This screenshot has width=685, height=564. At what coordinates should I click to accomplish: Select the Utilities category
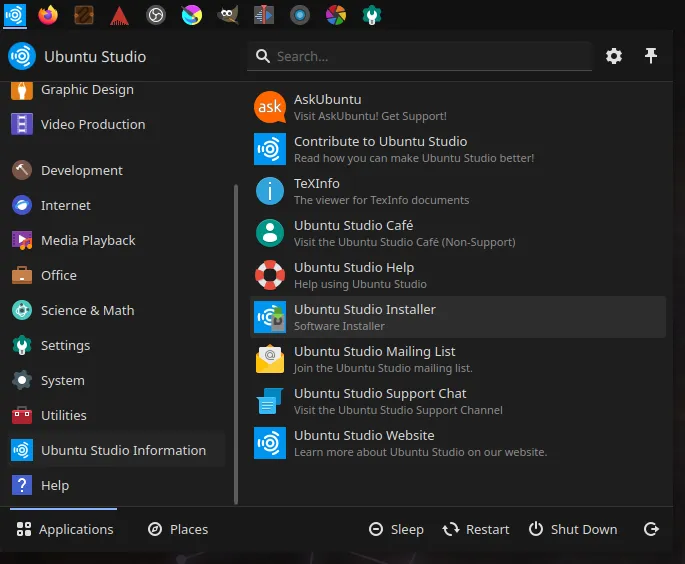click(64, 415)
